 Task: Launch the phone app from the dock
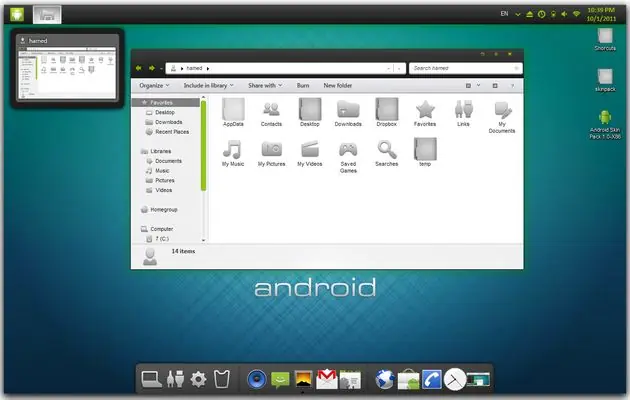point(431,380)
